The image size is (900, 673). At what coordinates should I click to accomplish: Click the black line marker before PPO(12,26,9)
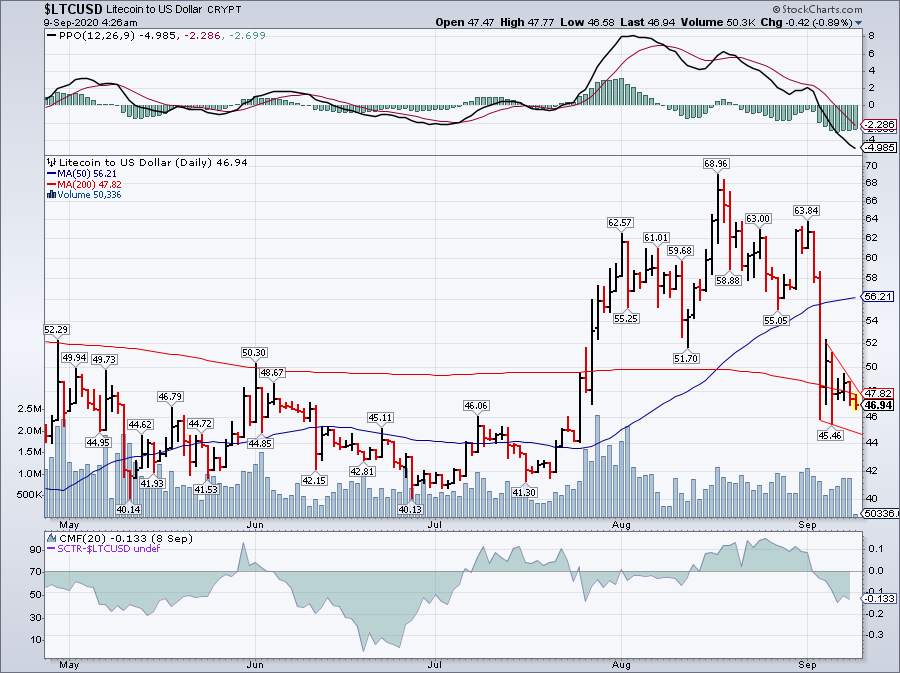tap(52, 36)
